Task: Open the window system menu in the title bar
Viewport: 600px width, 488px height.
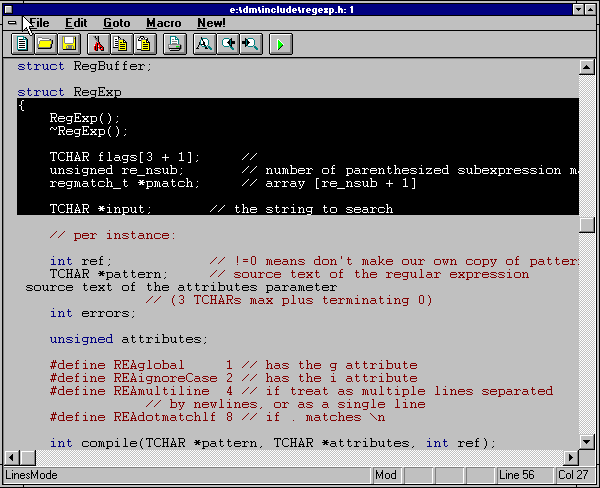Action: click(x=8, y=10)
